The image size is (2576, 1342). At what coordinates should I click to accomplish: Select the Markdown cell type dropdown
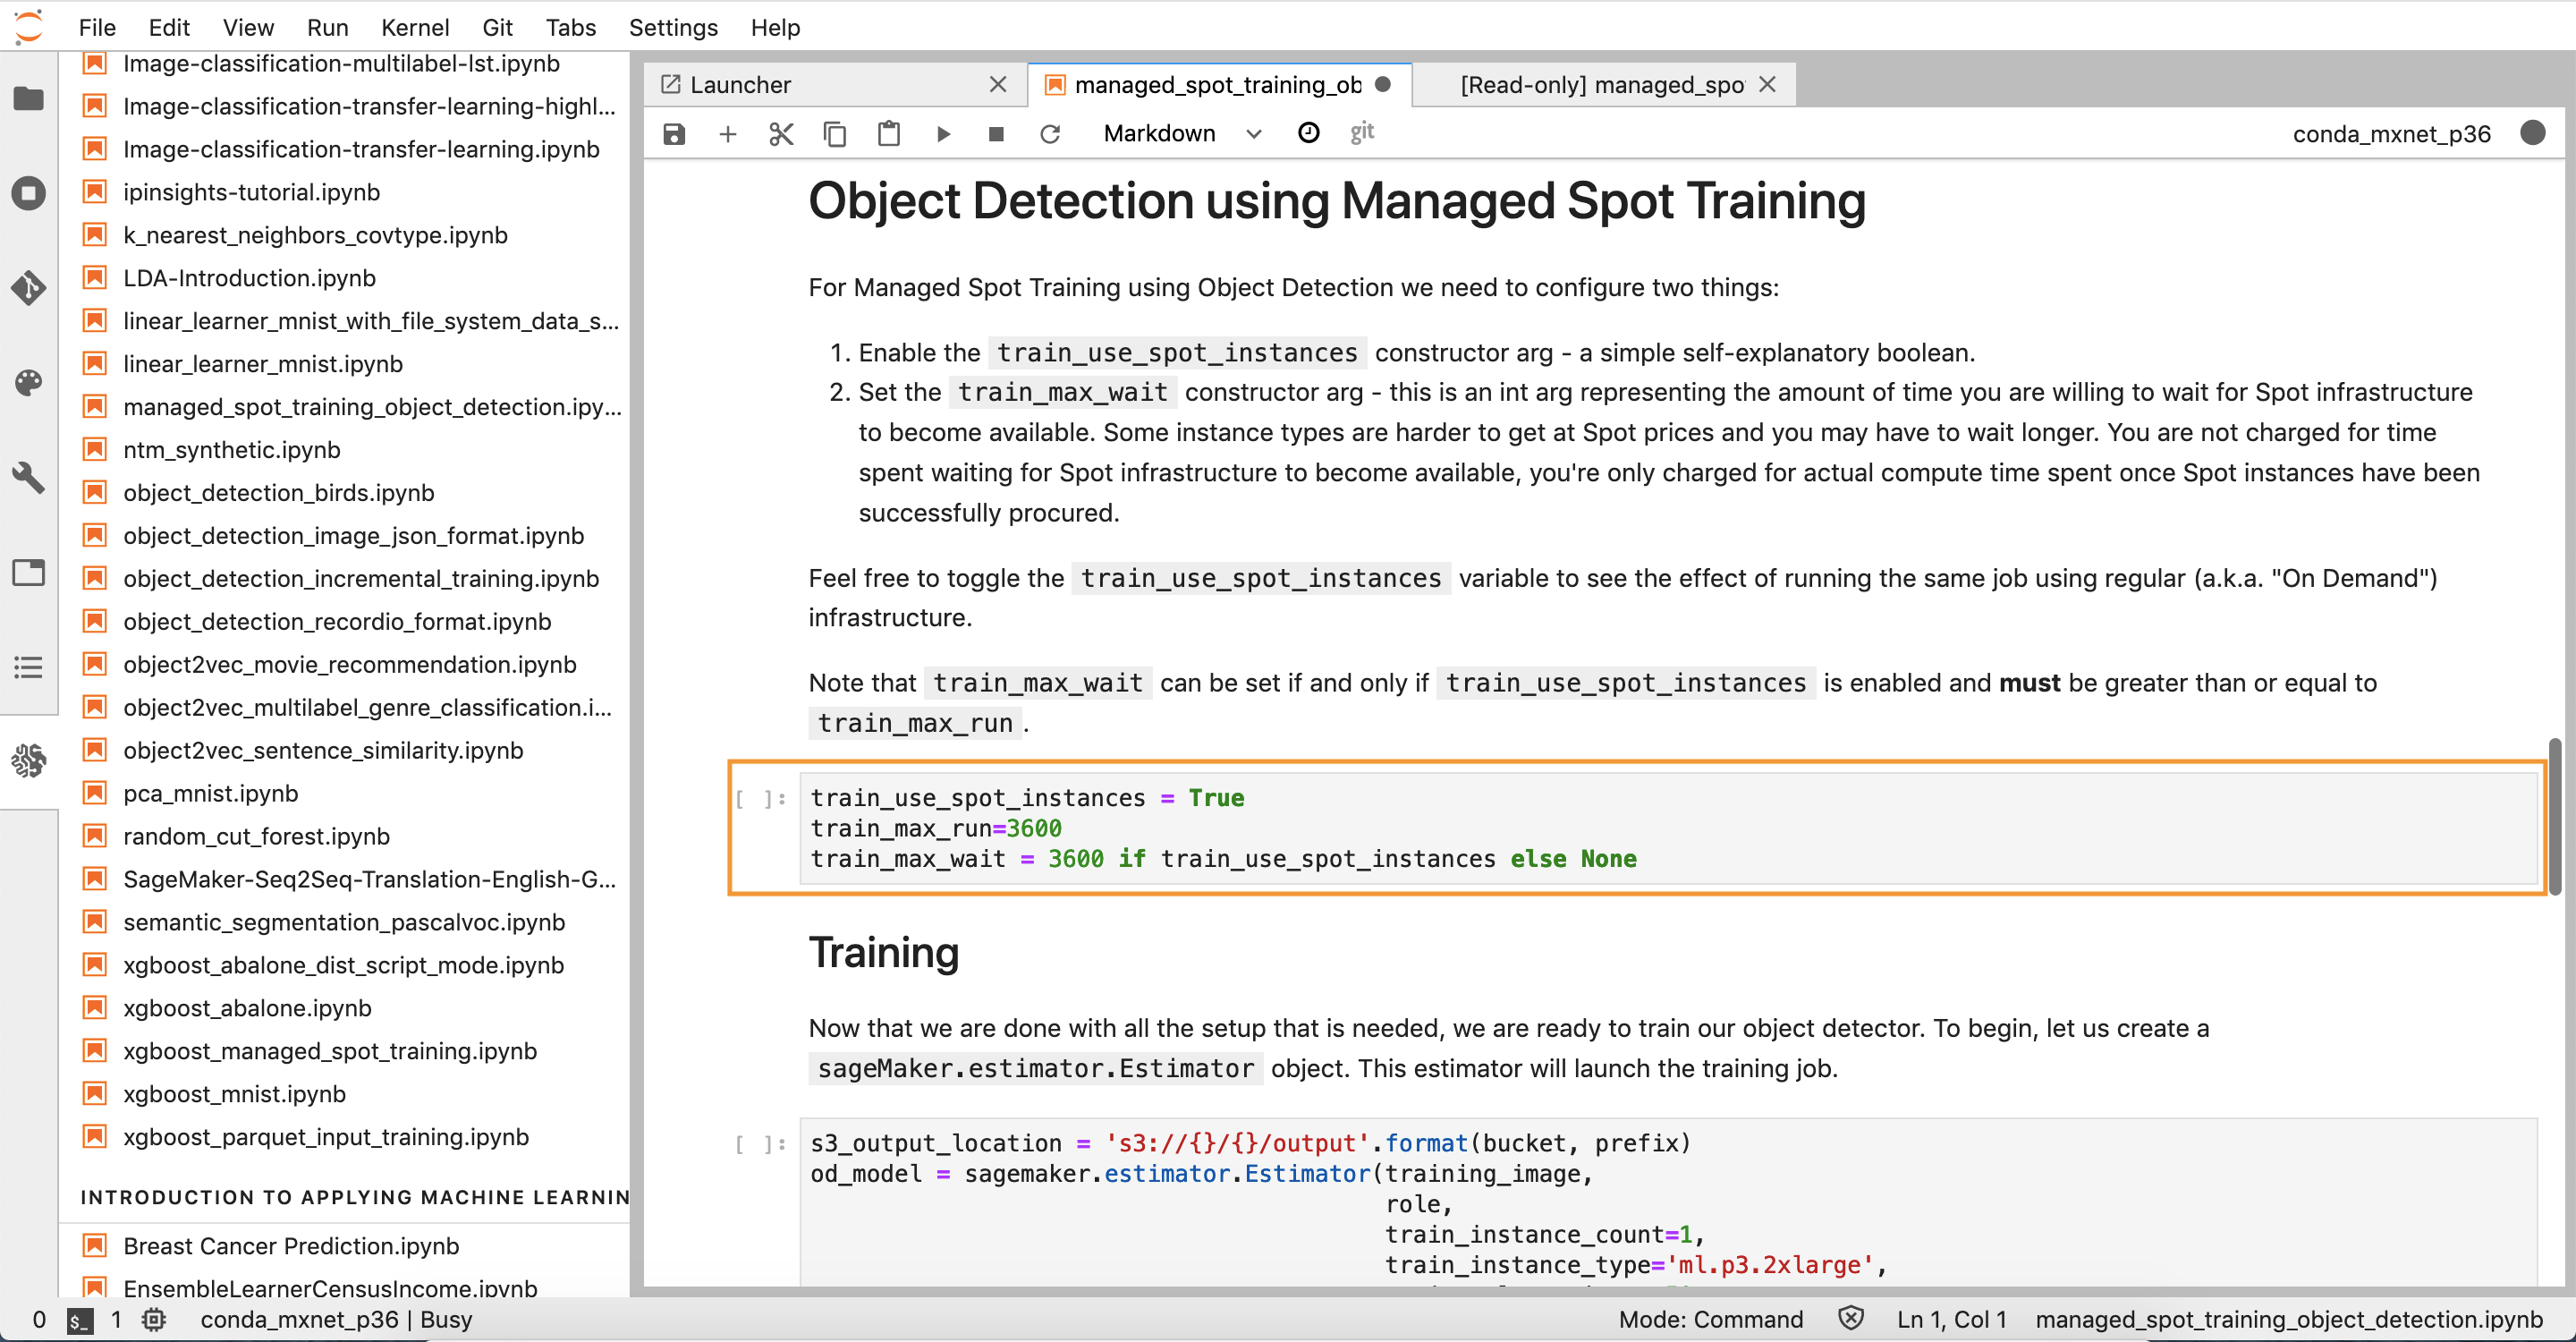point(1177,132)
